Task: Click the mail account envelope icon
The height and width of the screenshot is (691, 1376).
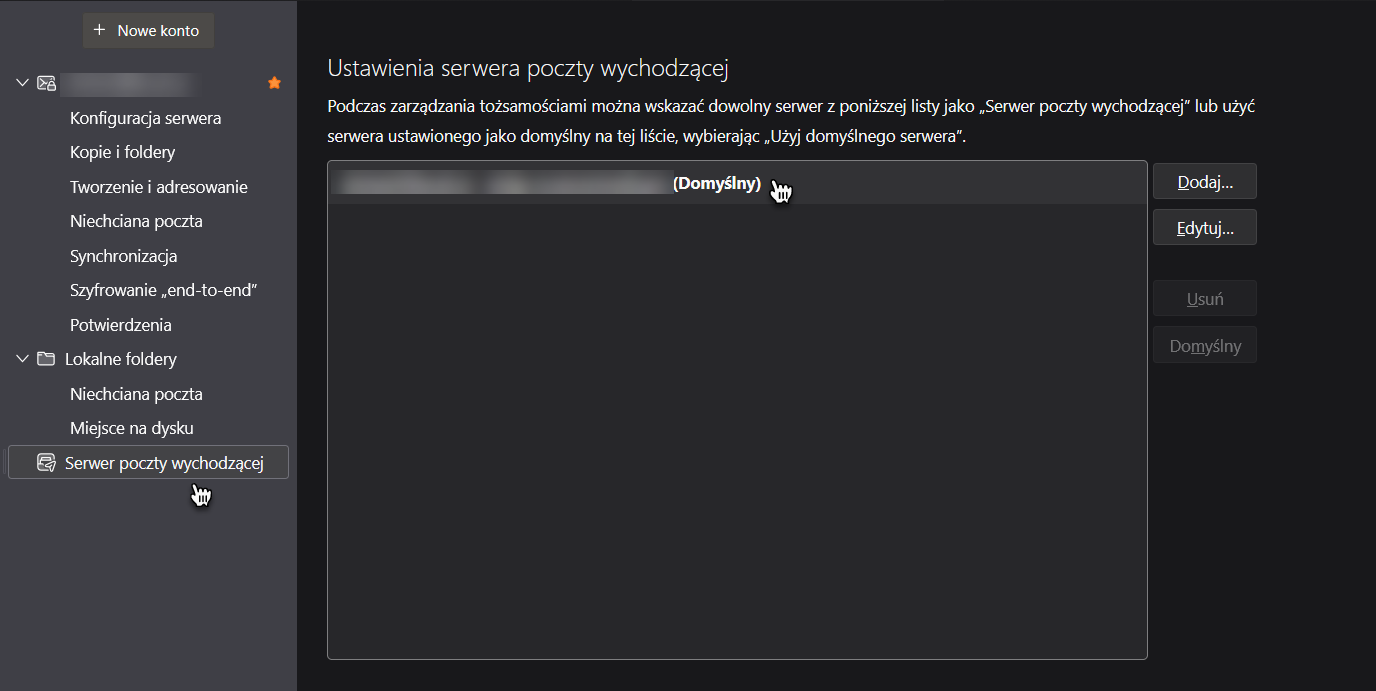Action: pyautogui.click(x=46, y=83)
